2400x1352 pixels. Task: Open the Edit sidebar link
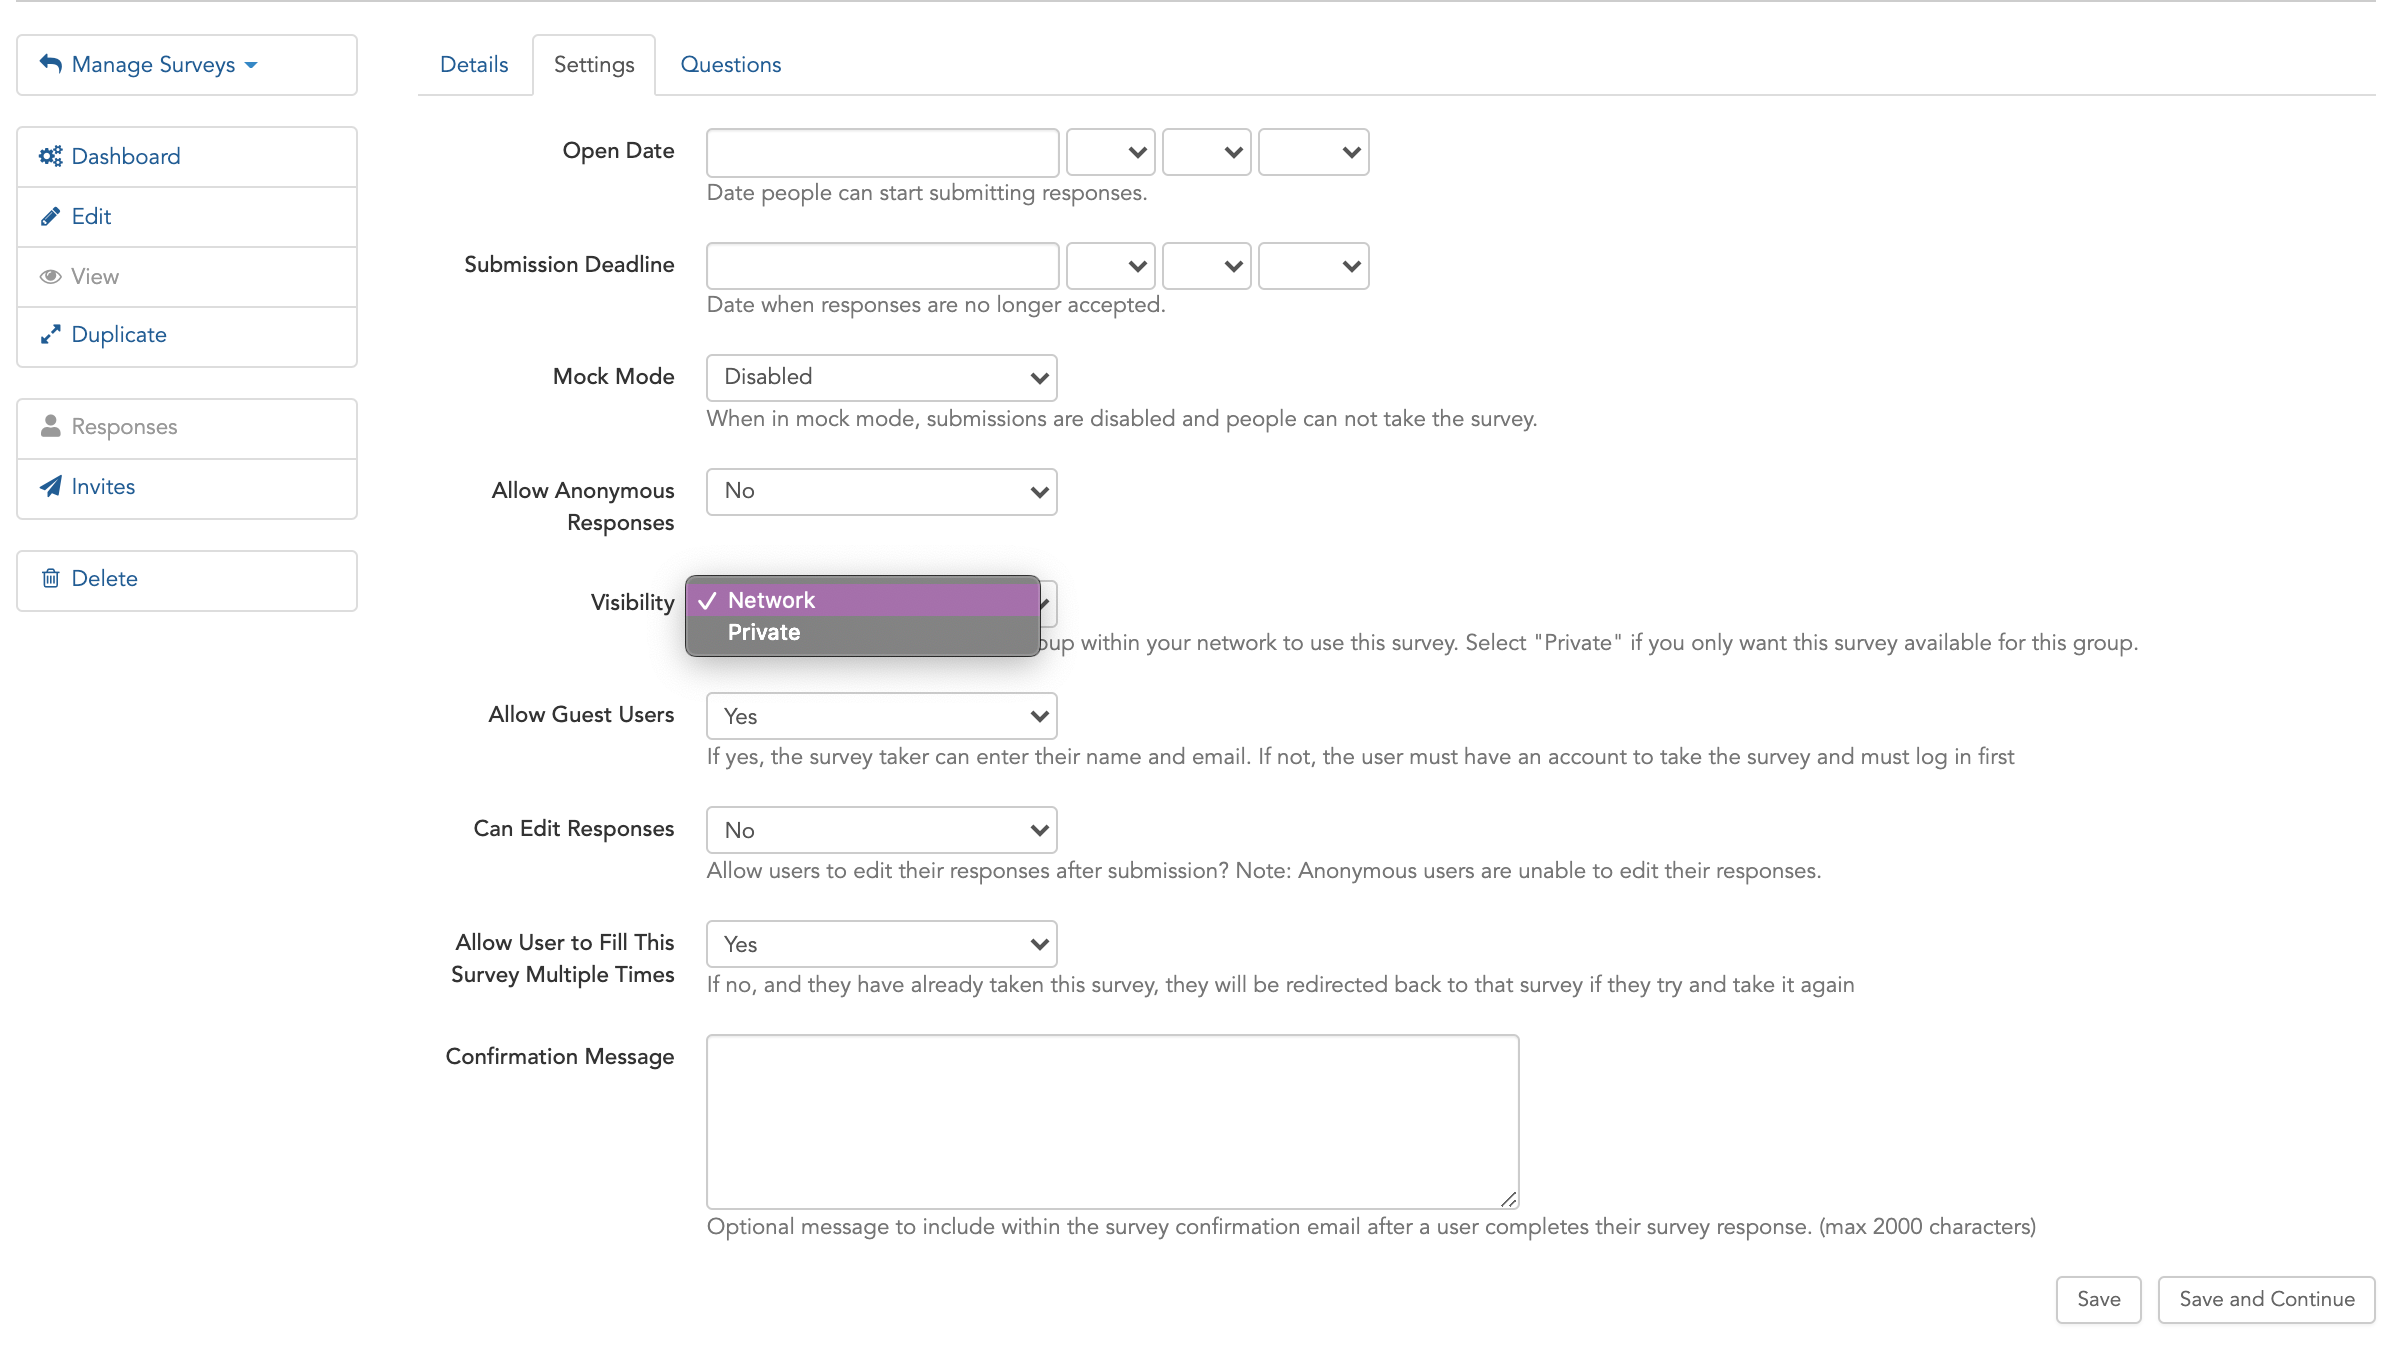pos(187,216)
